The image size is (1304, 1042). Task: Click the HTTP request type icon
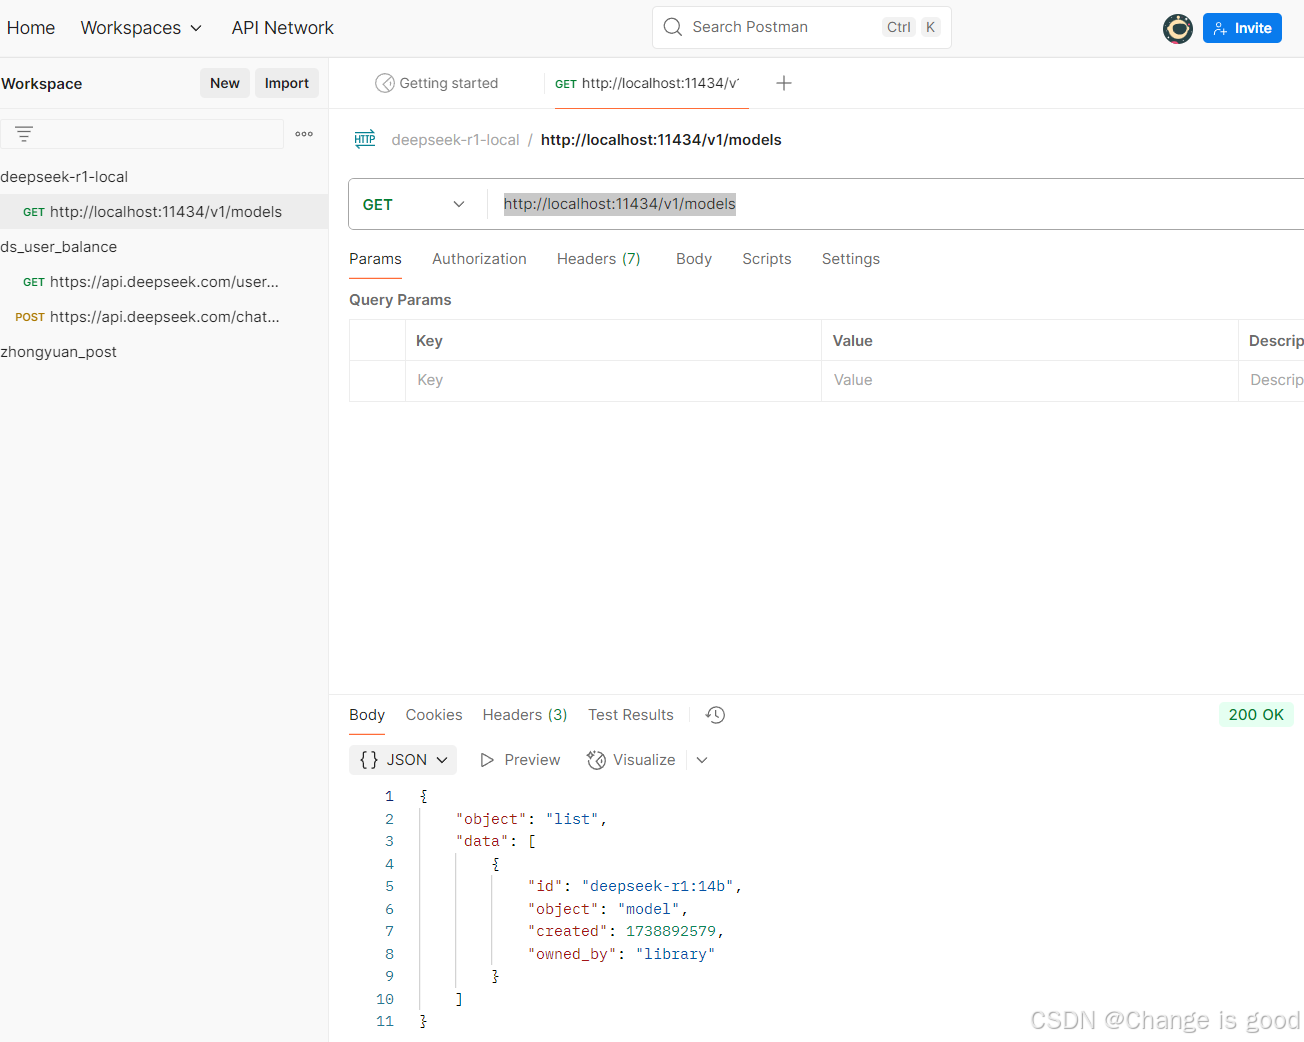click(x=365, y=139)
